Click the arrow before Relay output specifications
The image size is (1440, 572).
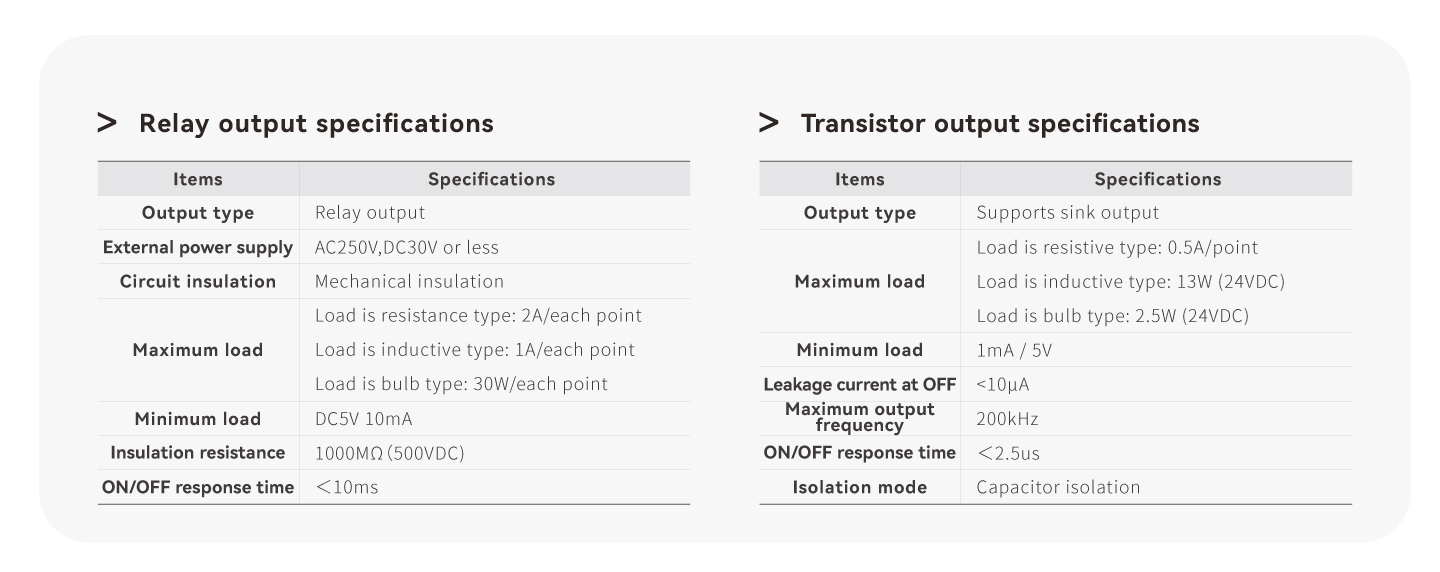[107, 123]
